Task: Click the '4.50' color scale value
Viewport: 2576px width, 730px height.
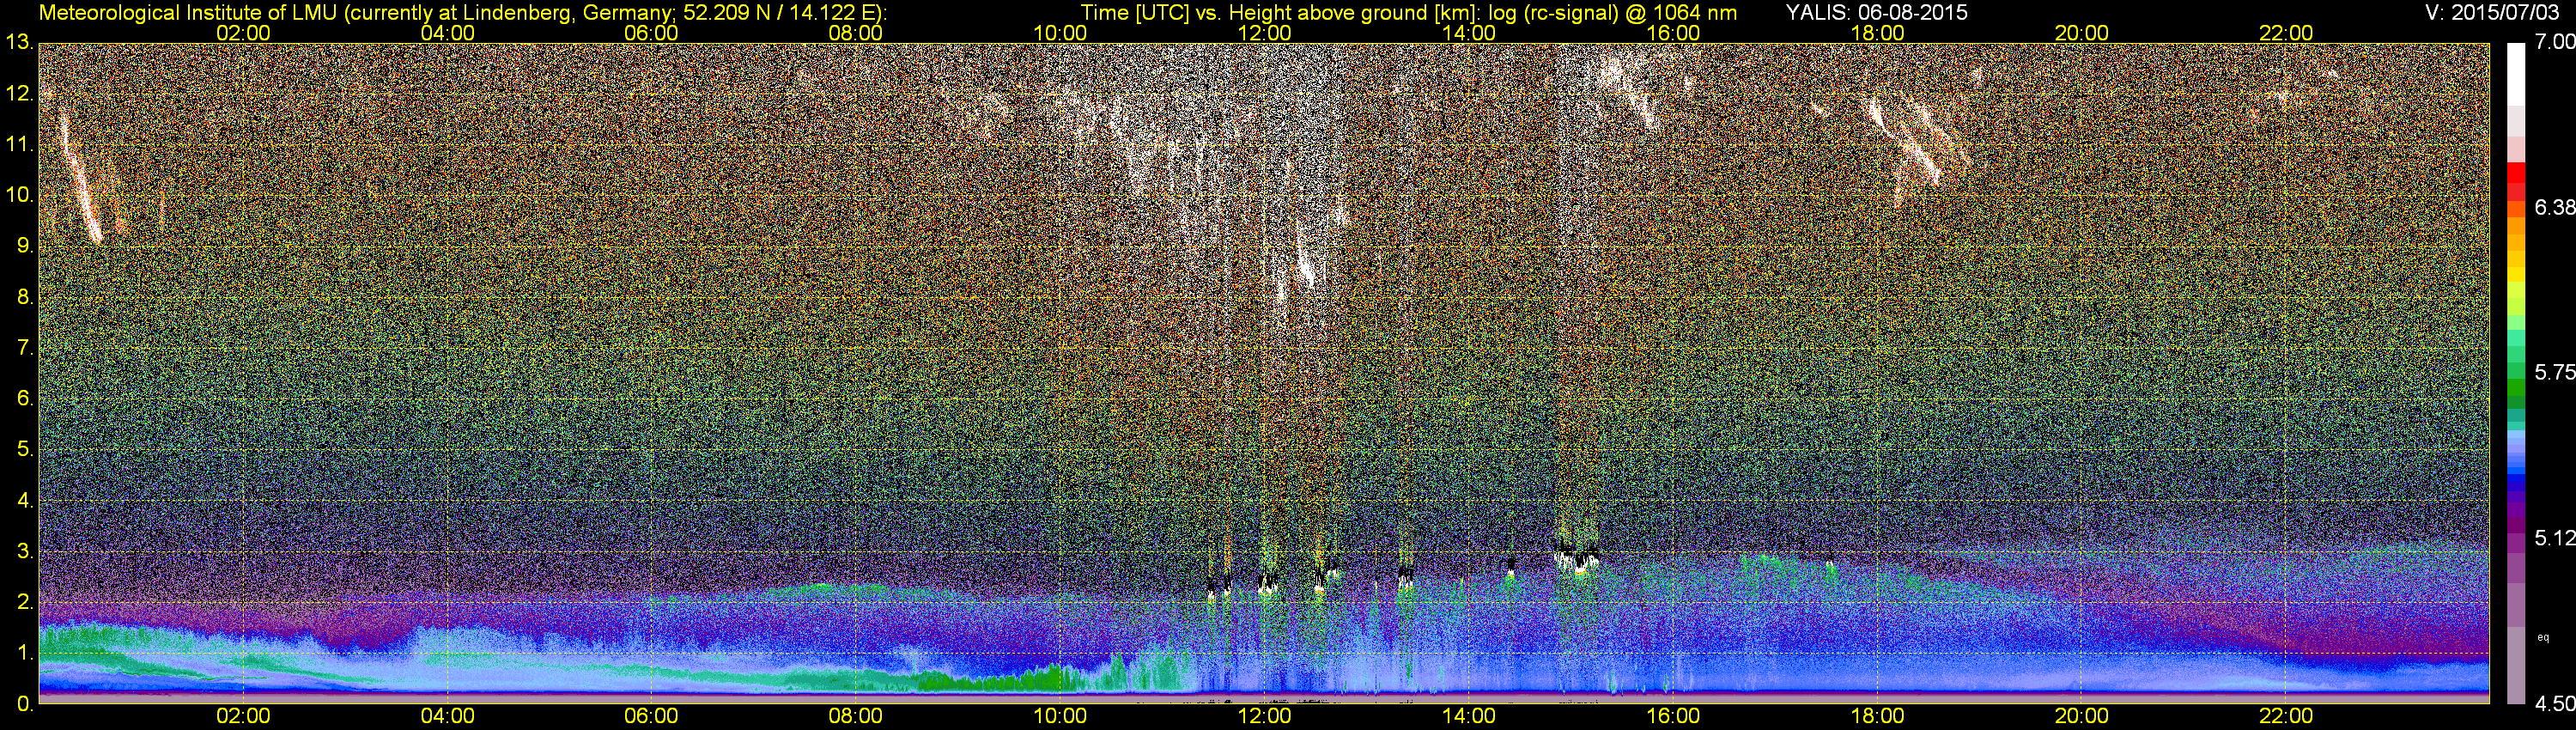Action: click(2556, 704)
